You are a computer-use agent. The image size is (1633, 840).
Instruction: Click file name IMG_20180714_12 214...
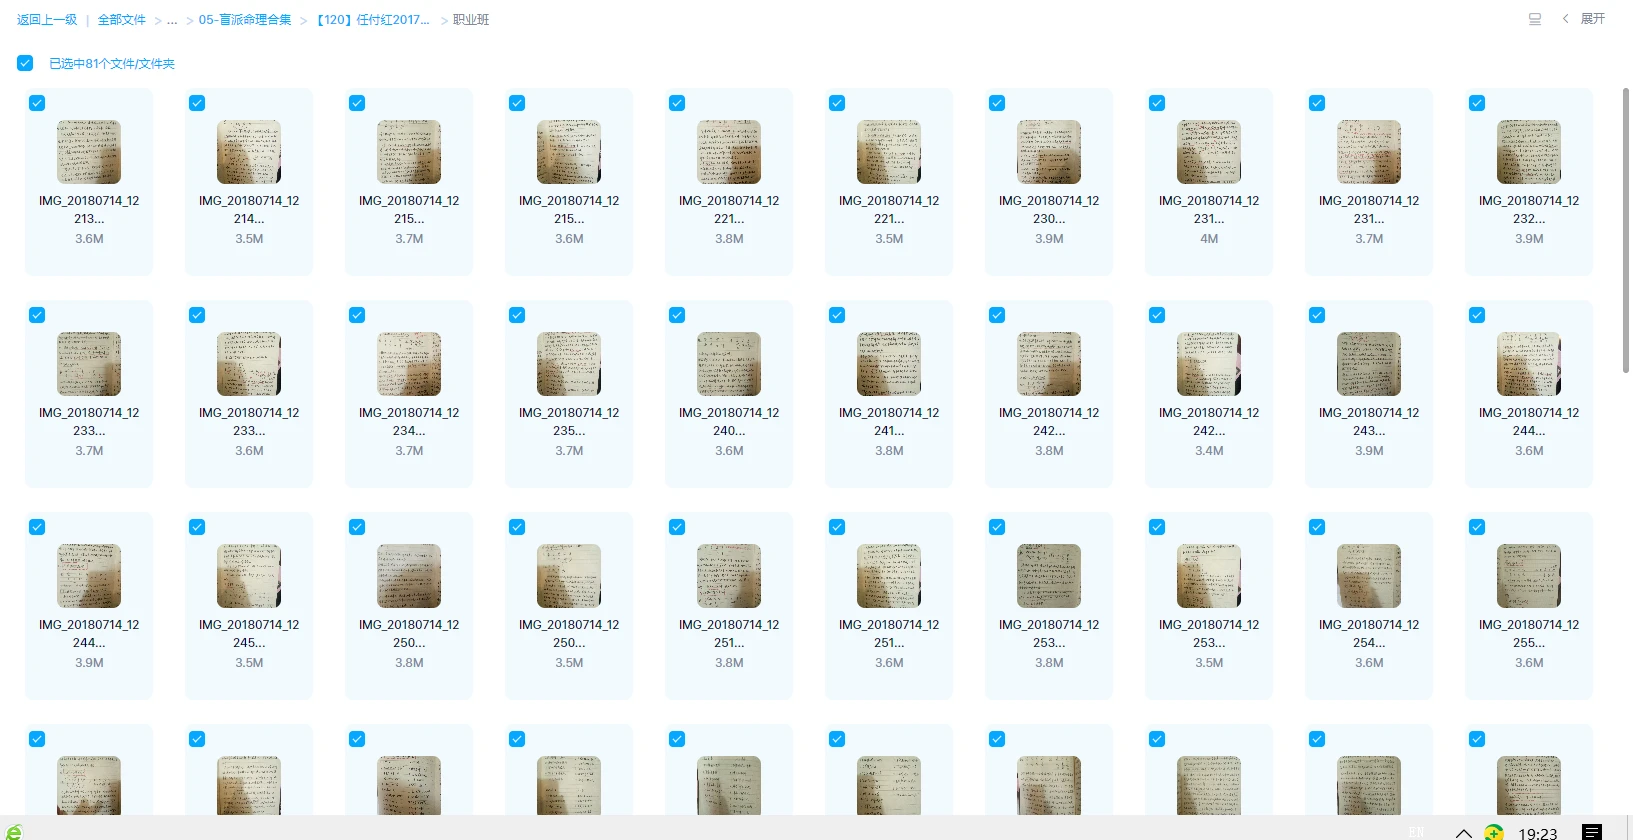[x=249, y=210]
